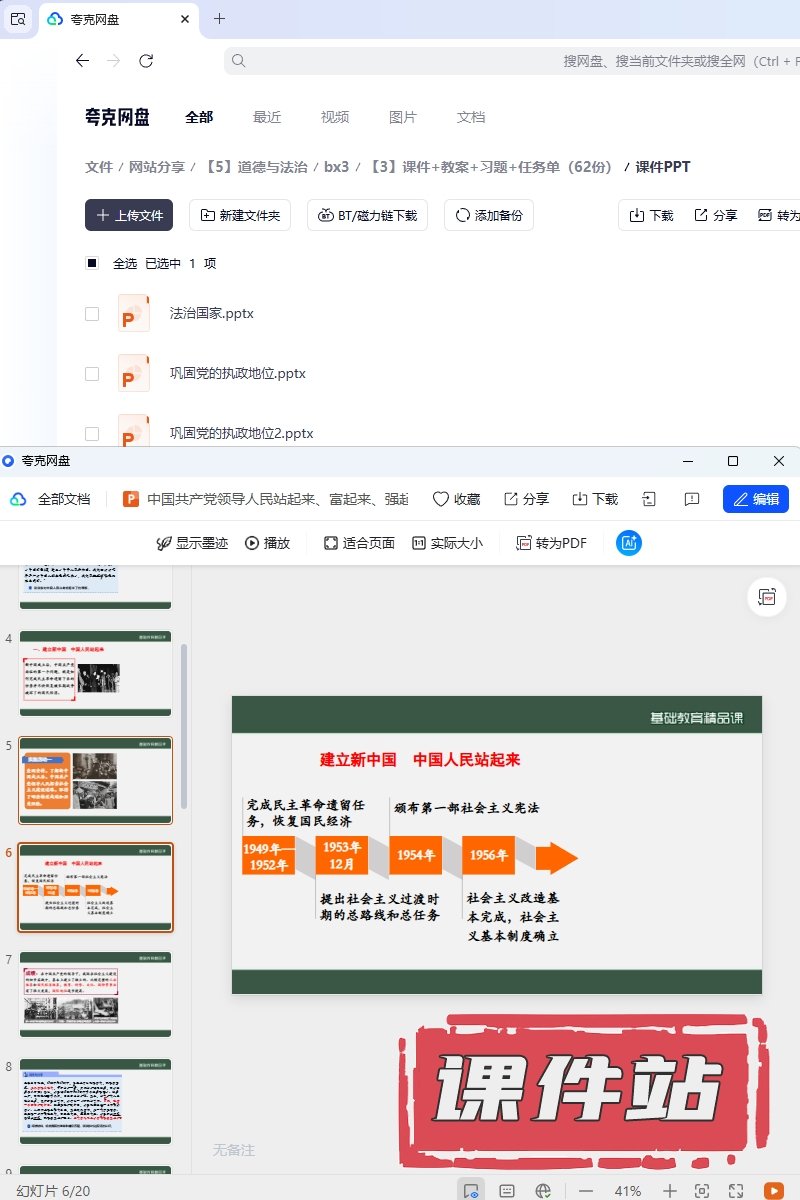Click the feedback icon next to Edit button
Screen dimensions: 800x1200
pyautogui.click(x=691, y=499)
